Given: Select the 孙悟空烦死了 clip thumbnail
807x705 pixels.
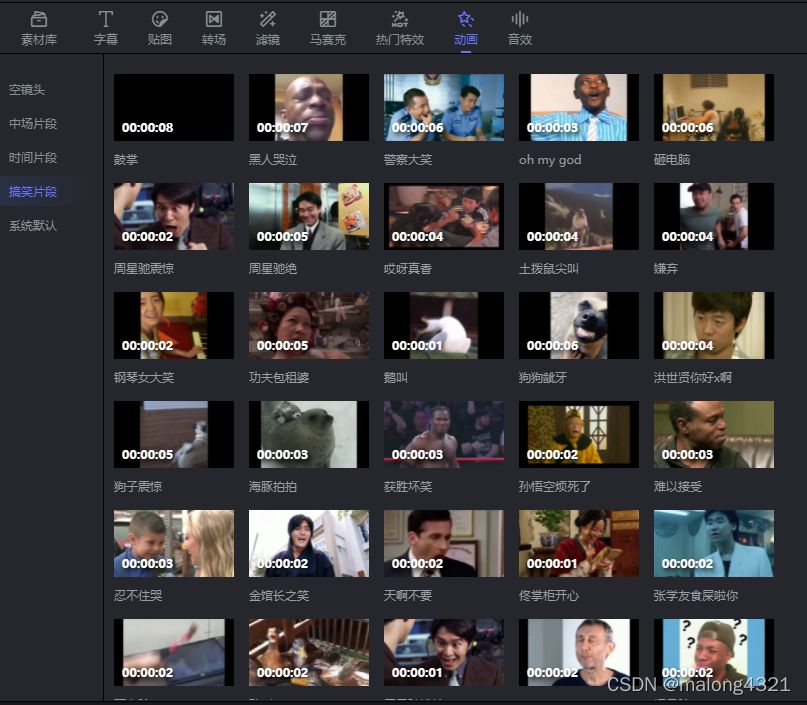Looking at the screenshot, I should click(x=579, y=435).
